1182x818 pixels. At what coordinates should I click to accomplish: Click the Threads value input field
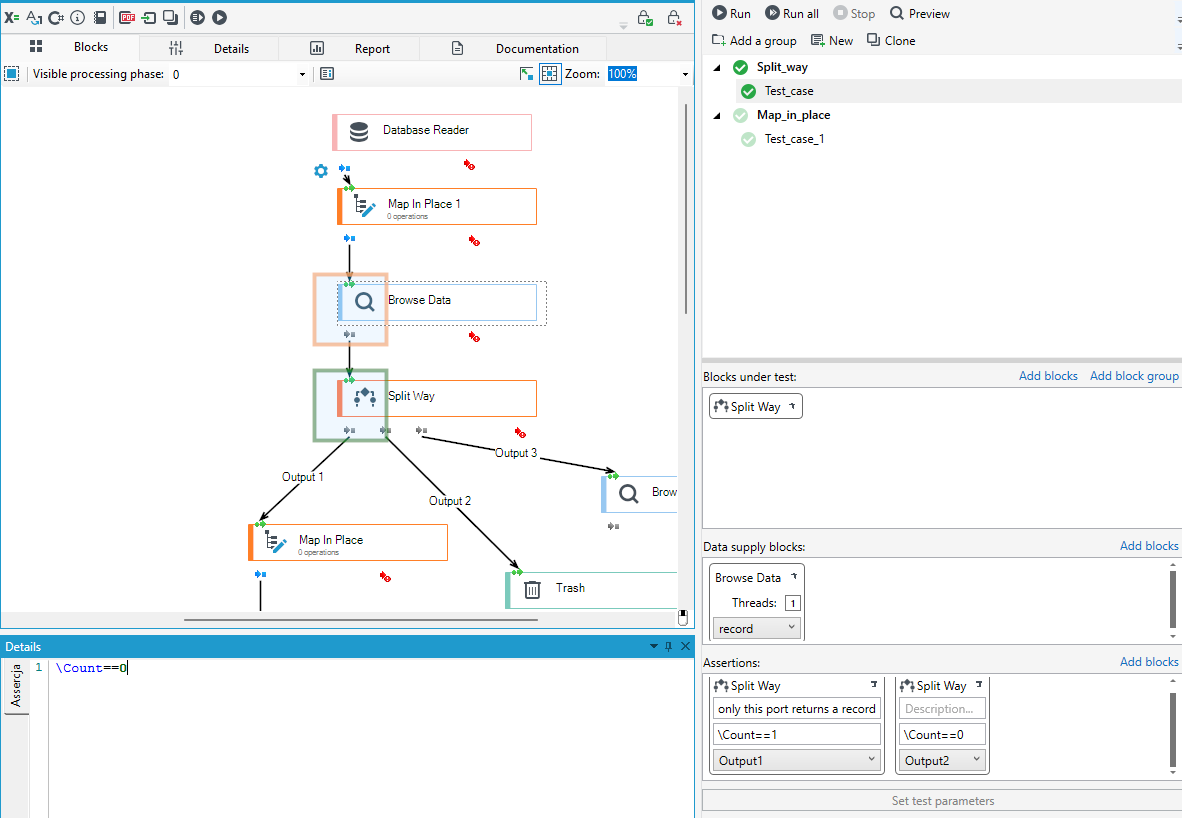click(793, 603)
